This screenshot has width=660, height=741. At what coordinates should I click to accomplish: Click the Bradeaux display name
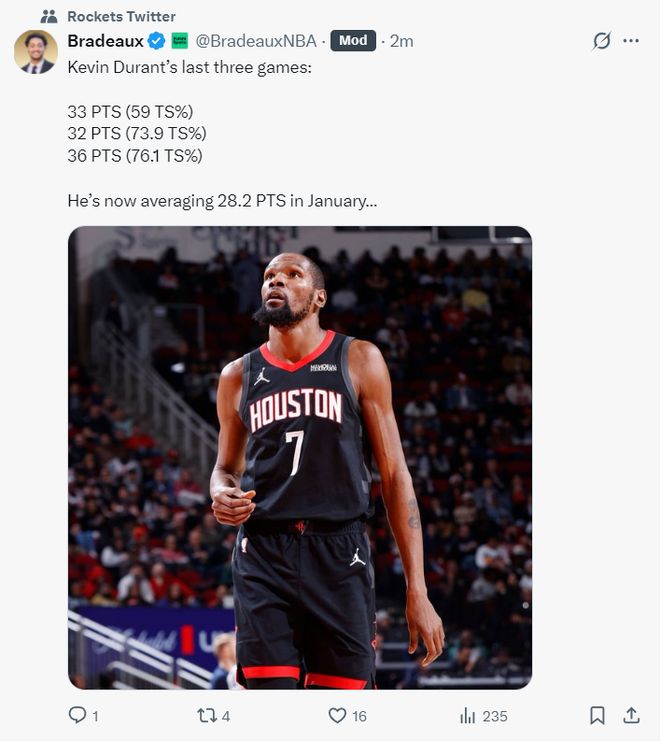coord(105,41)
